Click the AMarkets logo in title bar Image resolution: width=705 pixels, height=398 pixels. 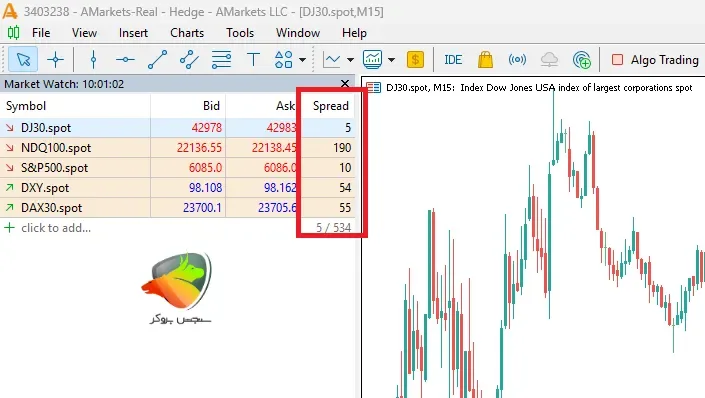pyautogui.click(x=10, y=11)
